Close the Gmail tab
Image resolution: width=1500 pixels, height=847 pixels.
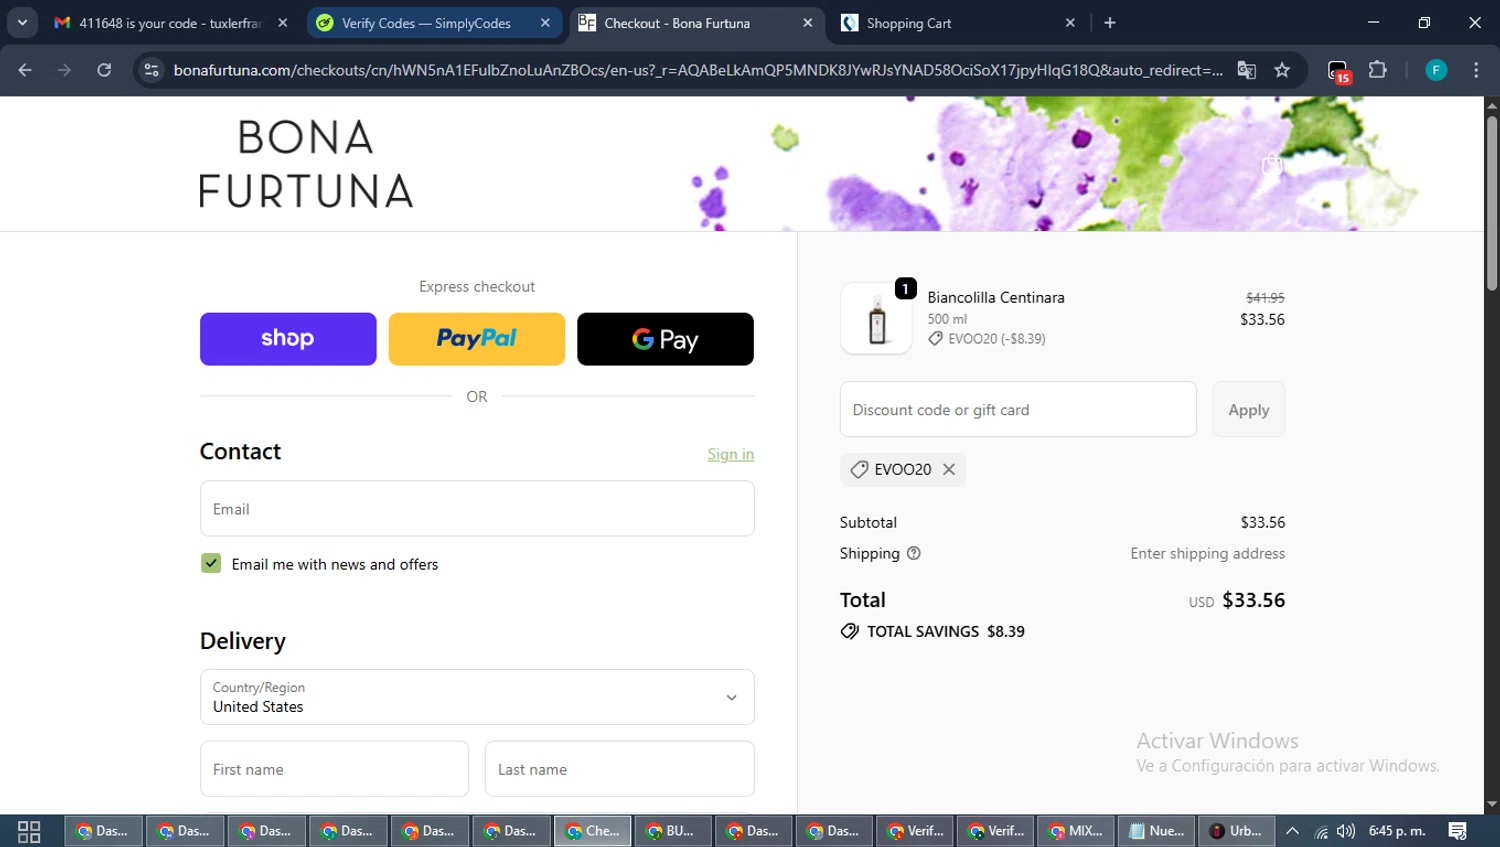[283, 23]
